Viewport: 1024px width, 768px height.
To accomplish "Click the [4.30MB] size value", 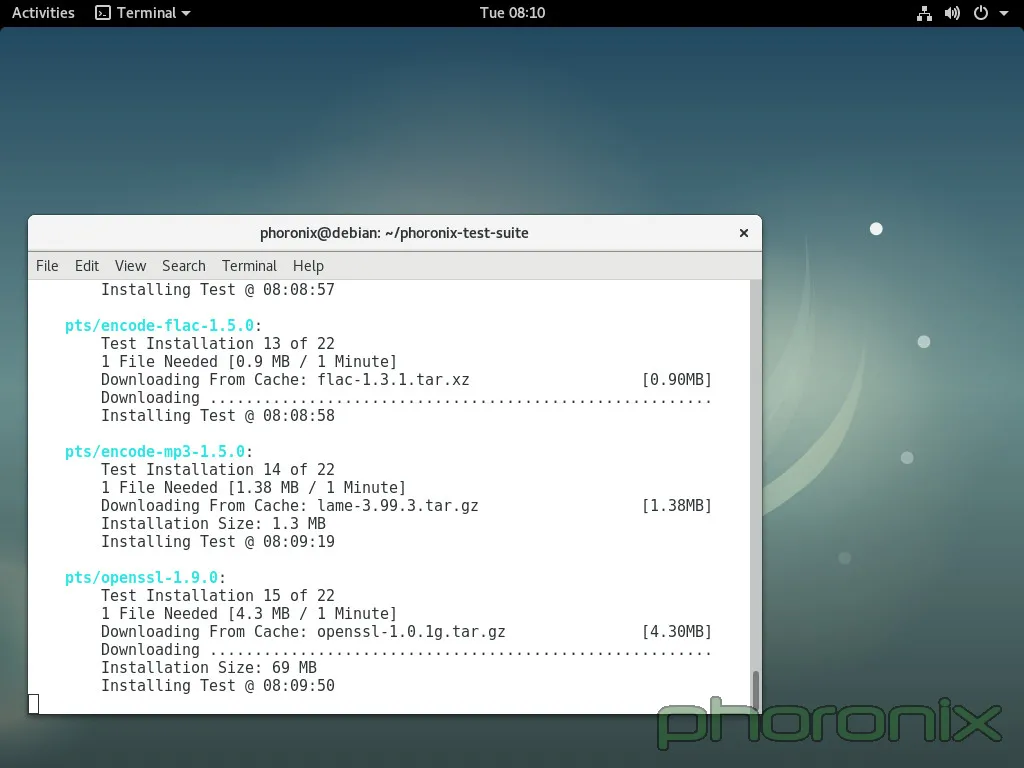I will (x=677, y=632).
